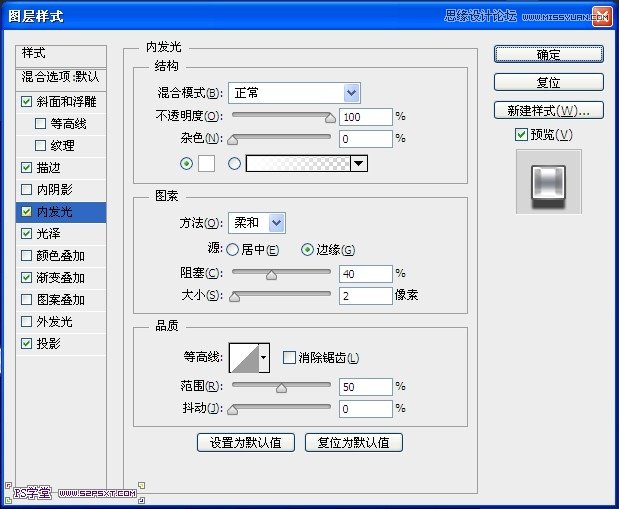Screen dimensions: 619x509
Task: Open the 投影 settings page
Action: pyautogui.click(x=49, y=344)
